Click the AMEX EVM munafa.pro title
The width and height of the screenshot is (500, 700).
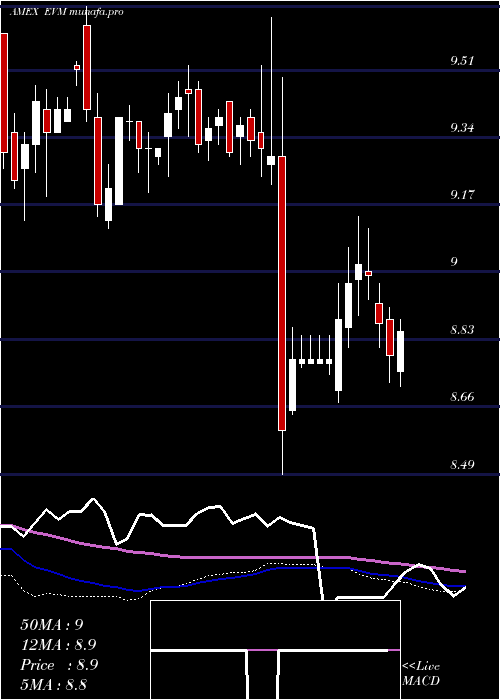point(67,12)
